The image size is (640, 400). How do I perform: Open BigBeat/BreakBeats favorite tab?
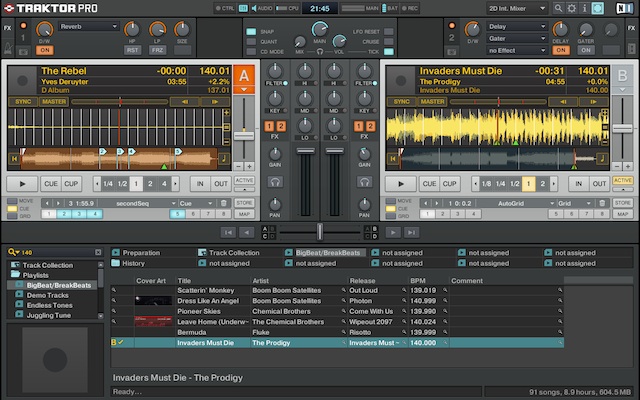[x=328, y=253]
